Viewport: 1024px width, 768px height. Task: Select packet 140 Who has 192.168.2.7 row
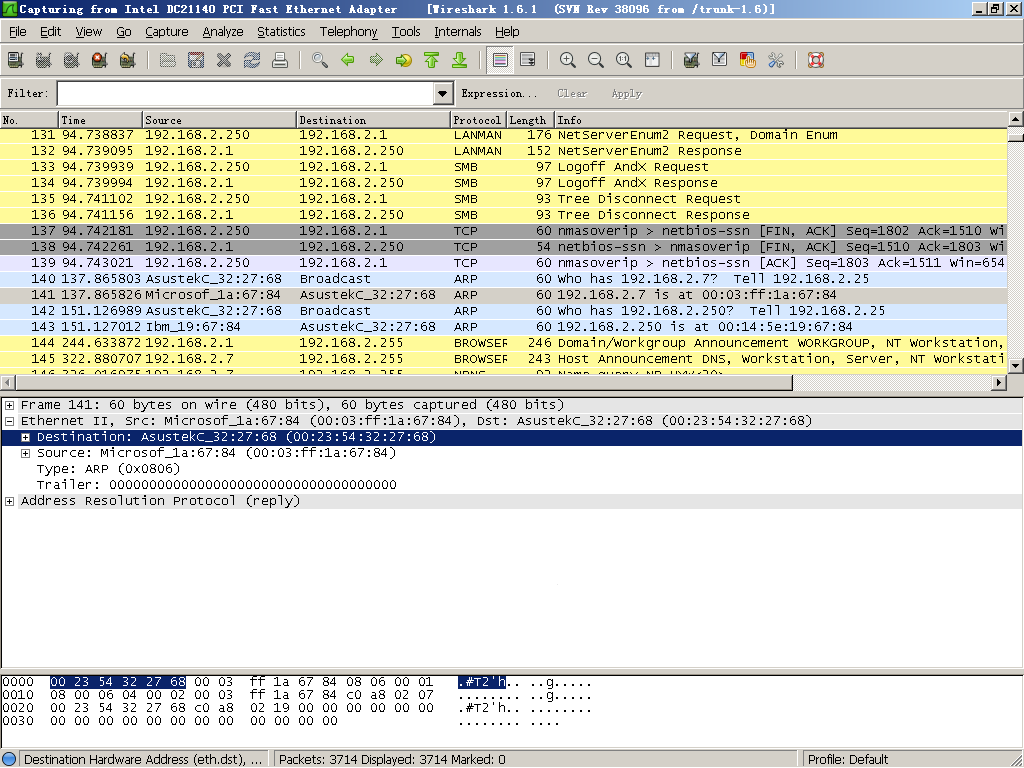click(x=504, y=279)
